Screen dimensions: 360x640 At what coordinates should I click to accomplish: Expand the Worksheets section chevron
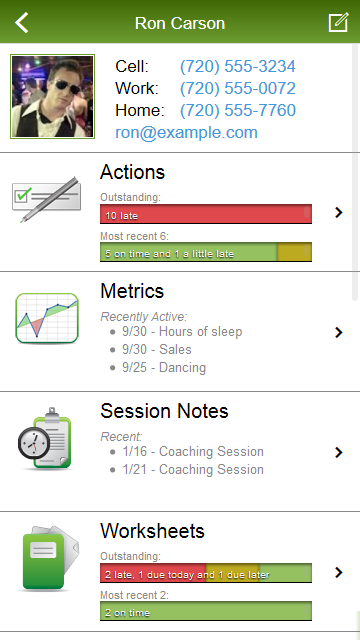[x=338, y=572]
